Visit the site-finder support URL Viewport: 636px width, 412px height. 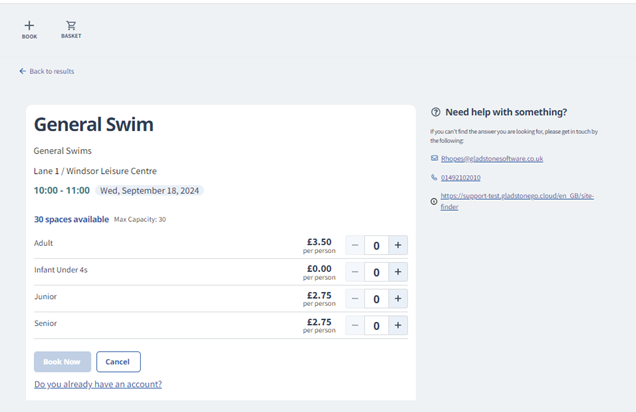tap(517, 201)
